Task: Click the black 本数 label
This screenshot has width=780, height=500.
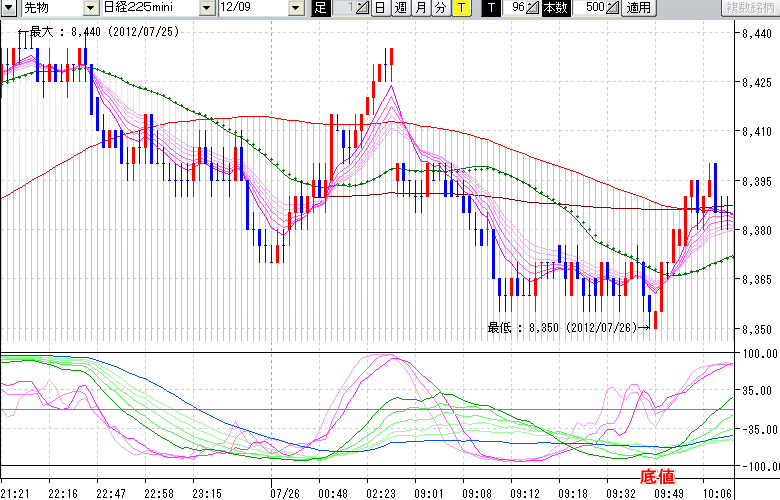Action: (556, 7)
